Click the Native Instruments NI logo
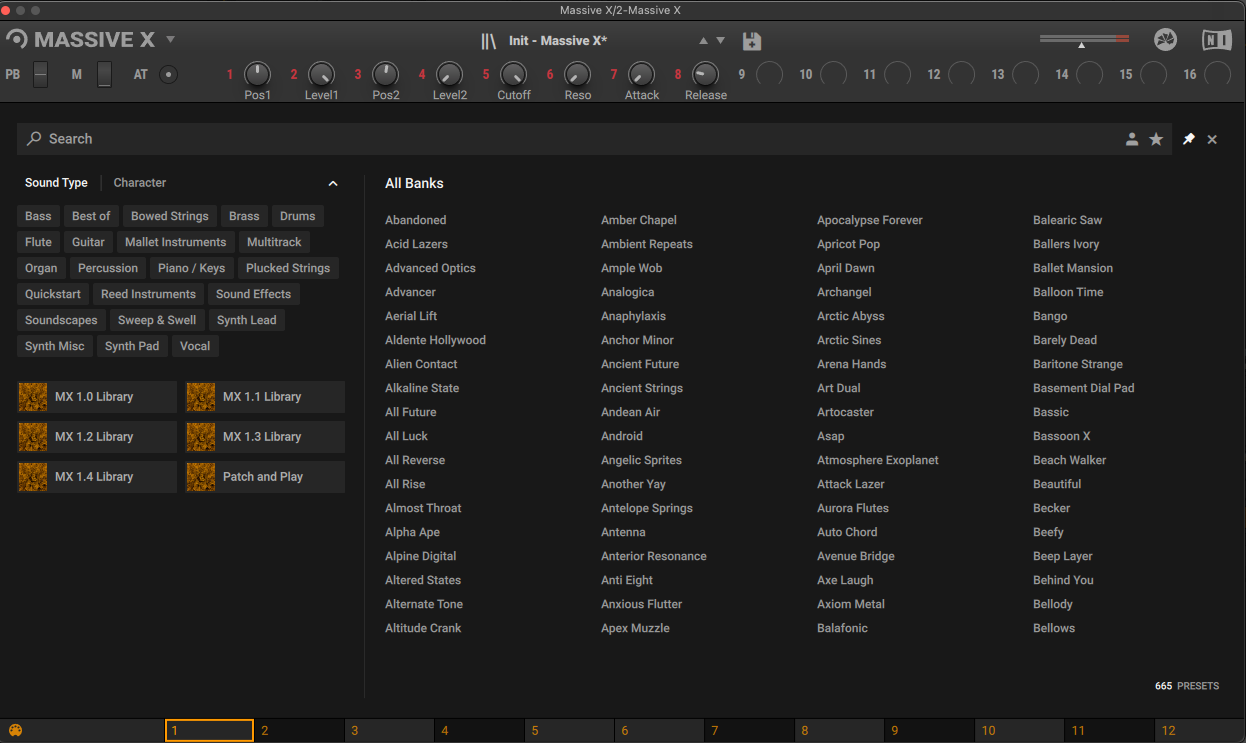Image resolution: width=1246 pixels, height=743 pixels. [1217, 40]
